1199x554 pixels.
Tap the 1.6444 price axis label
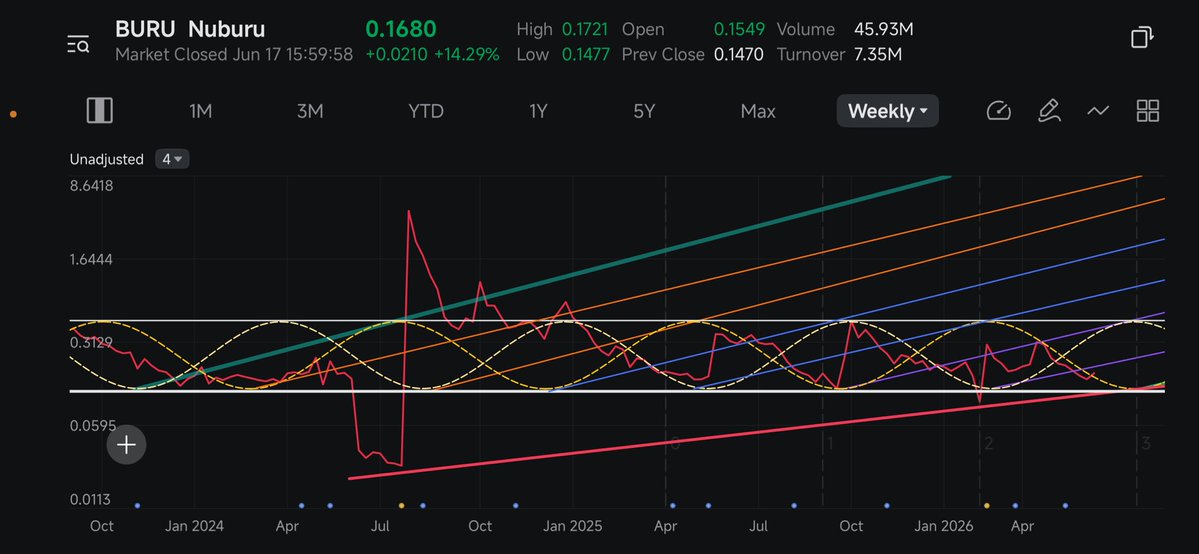click(x=91, y=259)
